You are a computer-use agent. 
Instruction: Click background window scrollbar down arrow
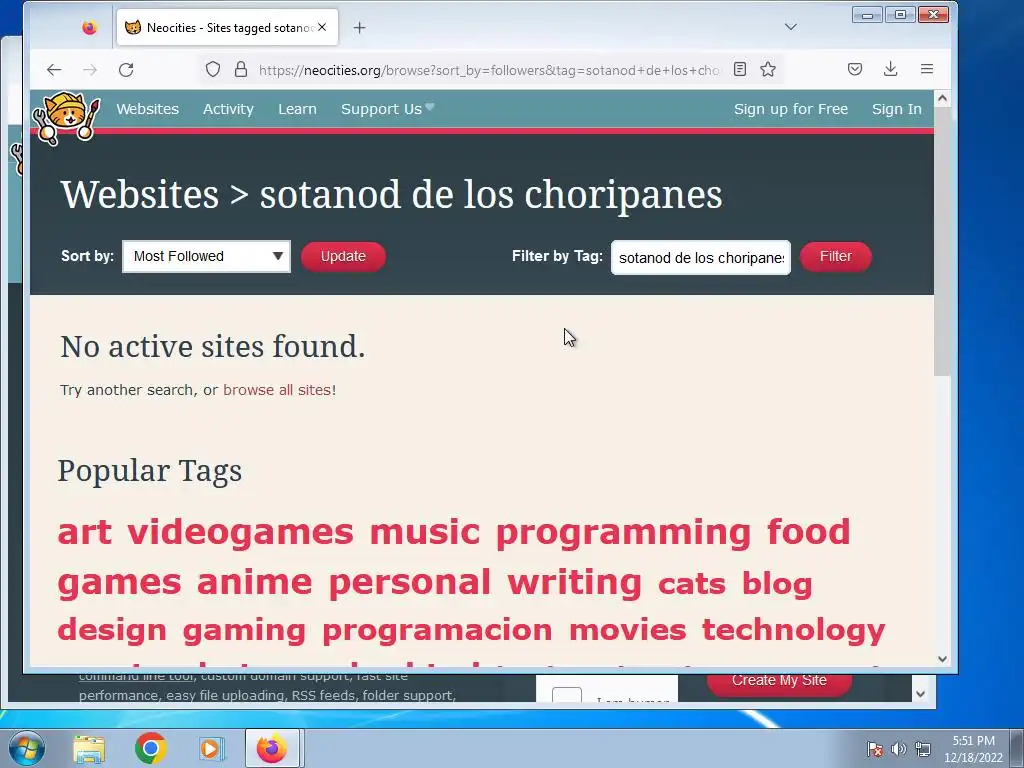920,694
